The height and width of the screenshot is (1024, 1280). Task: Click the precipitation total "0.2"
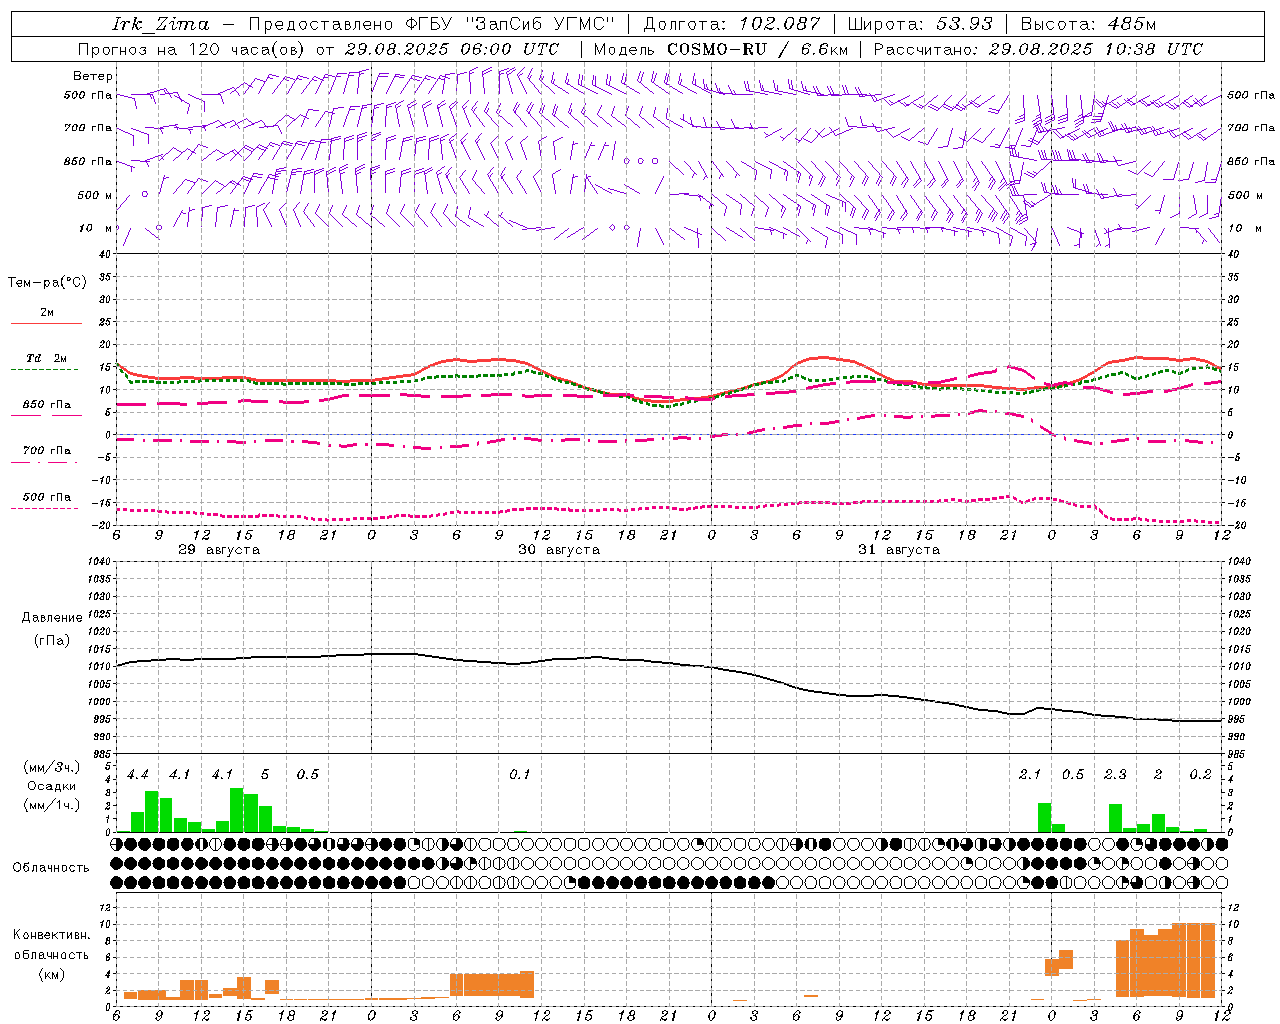pyautogui.click(x=1201, y=774)
